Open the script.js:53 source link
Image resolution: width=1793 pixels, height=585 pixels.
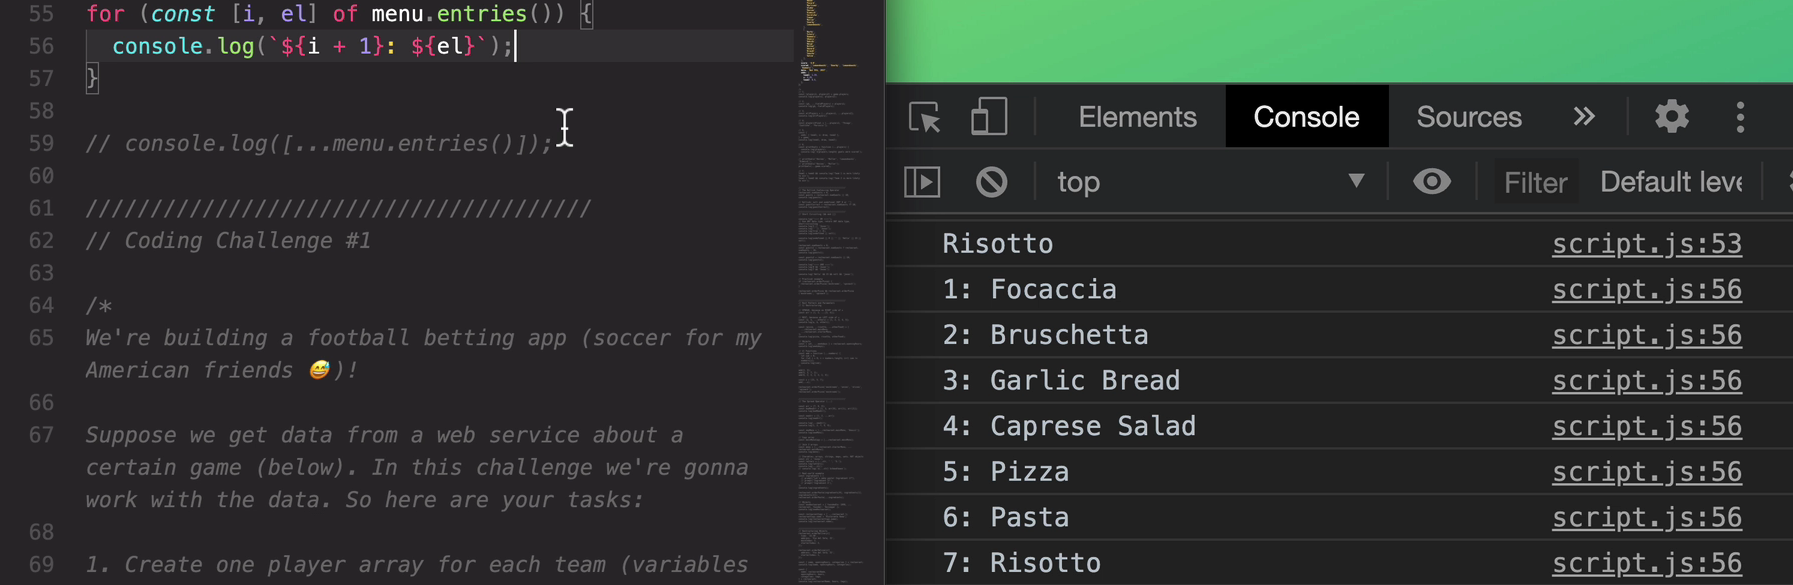click(1646, 244)
